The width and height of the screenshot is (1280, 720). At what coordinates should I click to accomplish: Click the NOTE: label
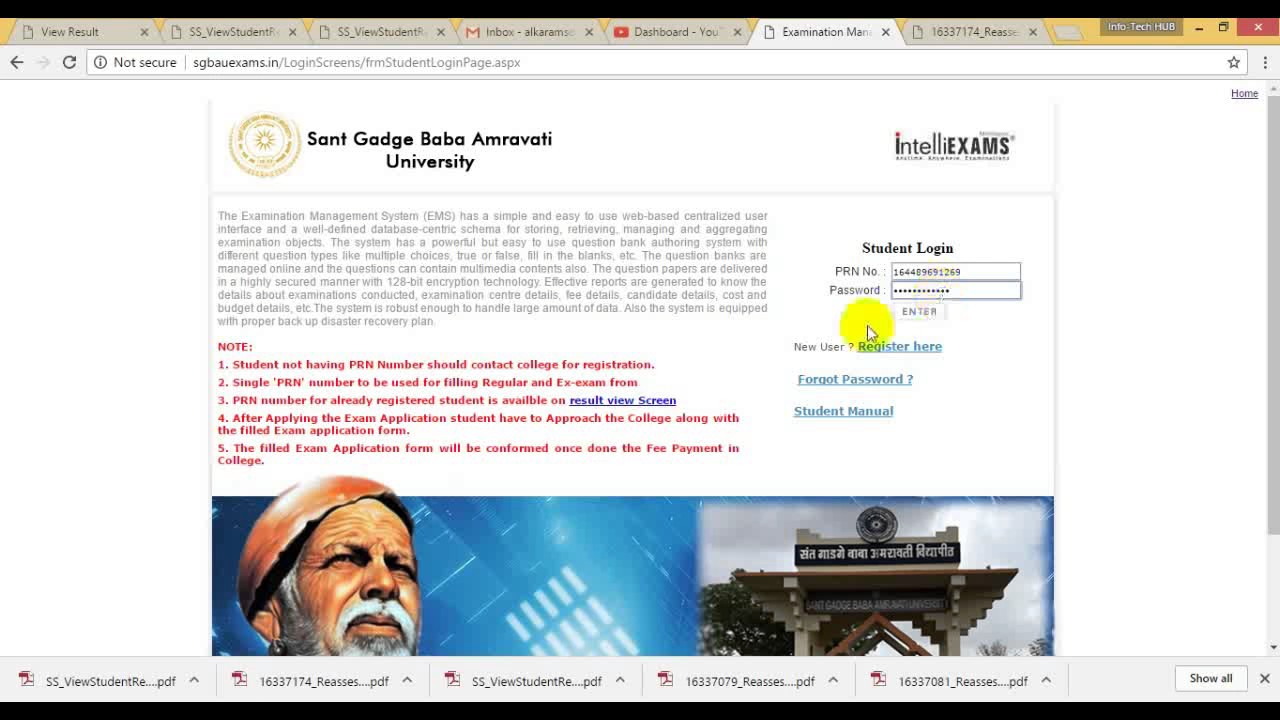[x=235, y=347]
